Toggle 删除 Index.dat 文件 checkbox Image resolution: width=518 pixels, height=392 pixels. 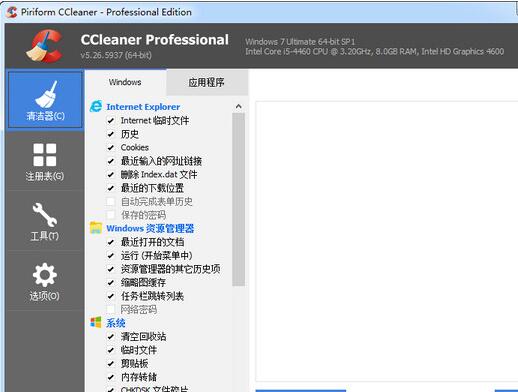coord(111,174)
